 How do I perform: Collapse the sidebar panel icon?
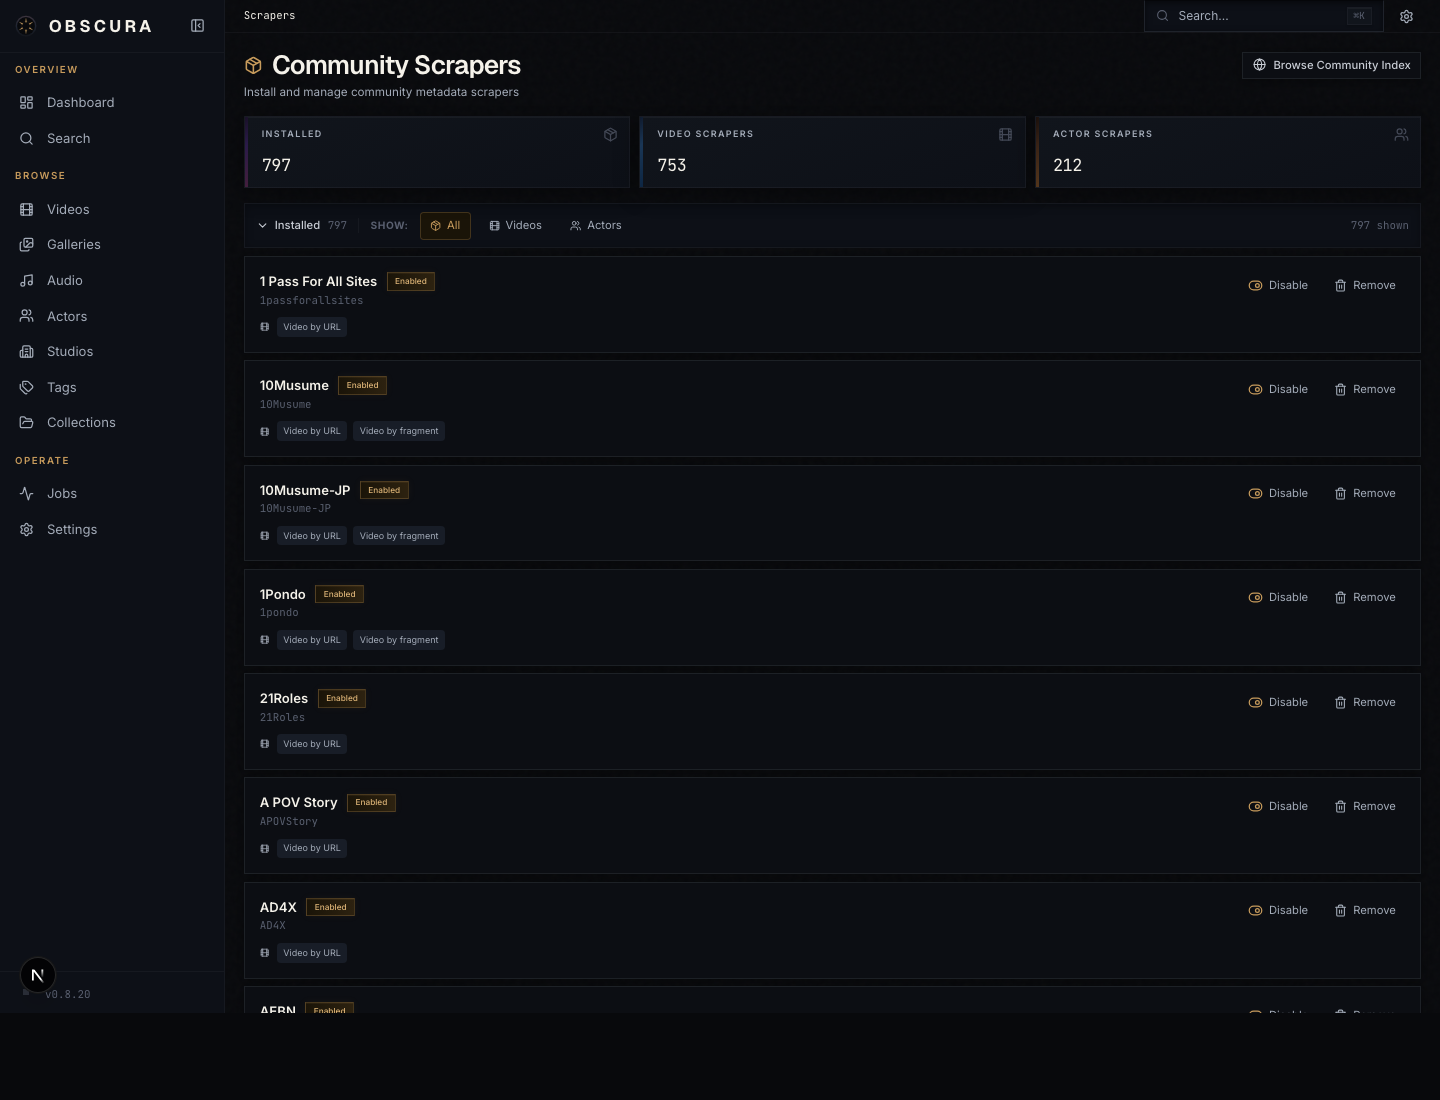coord(198,26)
